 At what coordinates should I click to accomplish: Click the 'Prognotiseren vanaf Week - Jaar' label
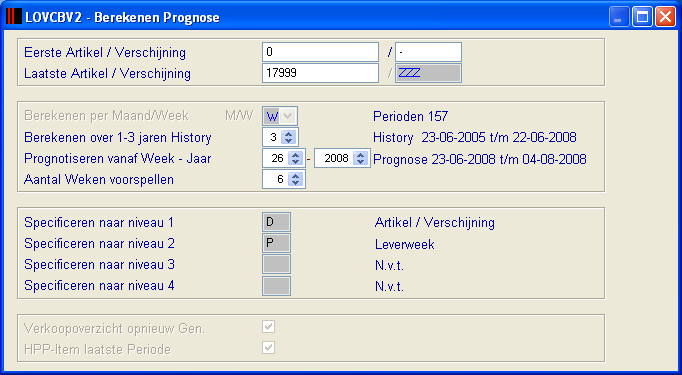[x=117, y=159]
